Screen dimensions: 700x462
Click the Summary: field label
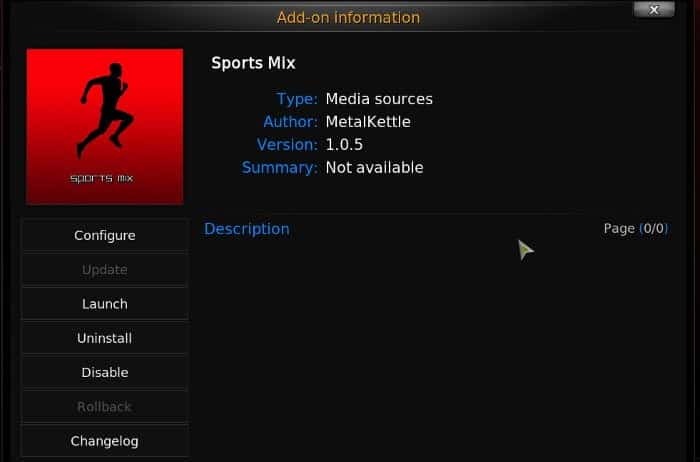(280, 167)
